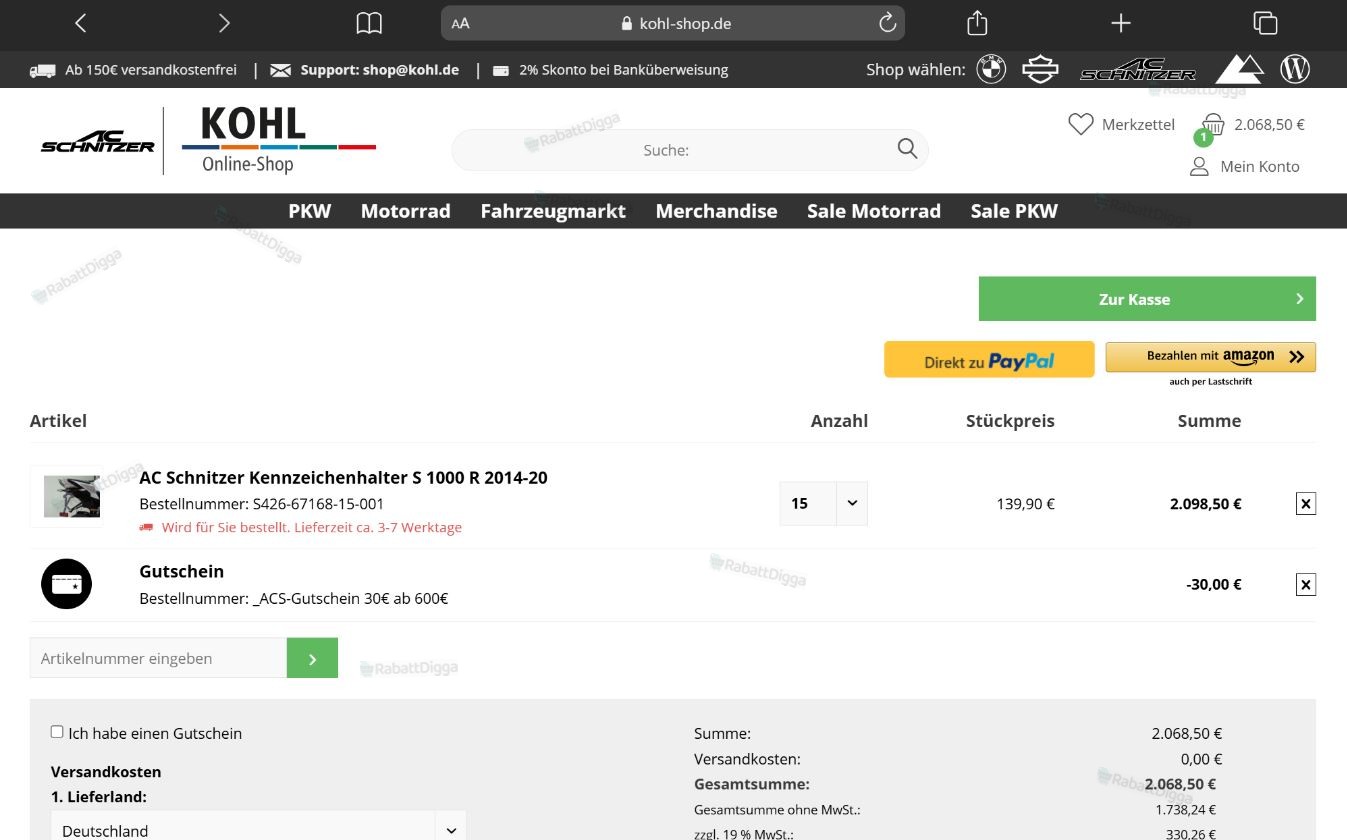Viewport: 1347px width, 840px height.
Task: Open the Fahrzeugmarkt menu
Action: click(553, 211)
